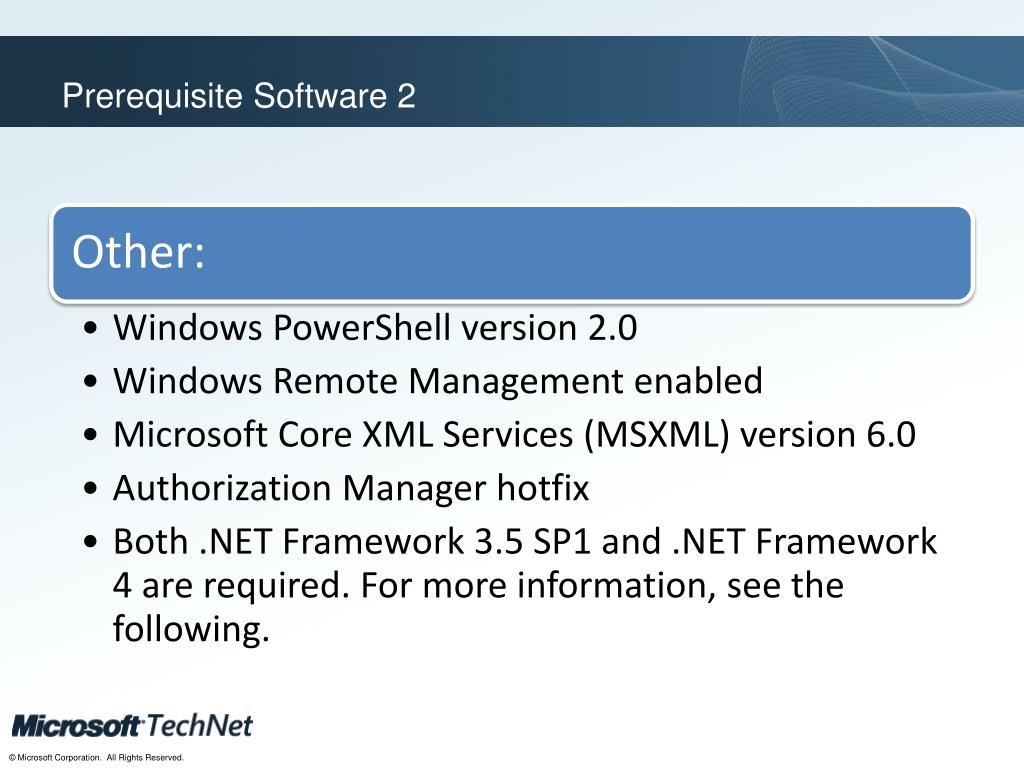Click the bullet before Authorization Manager hotfix
This screenshot has width=1024, height=768.
click(92, 490)
